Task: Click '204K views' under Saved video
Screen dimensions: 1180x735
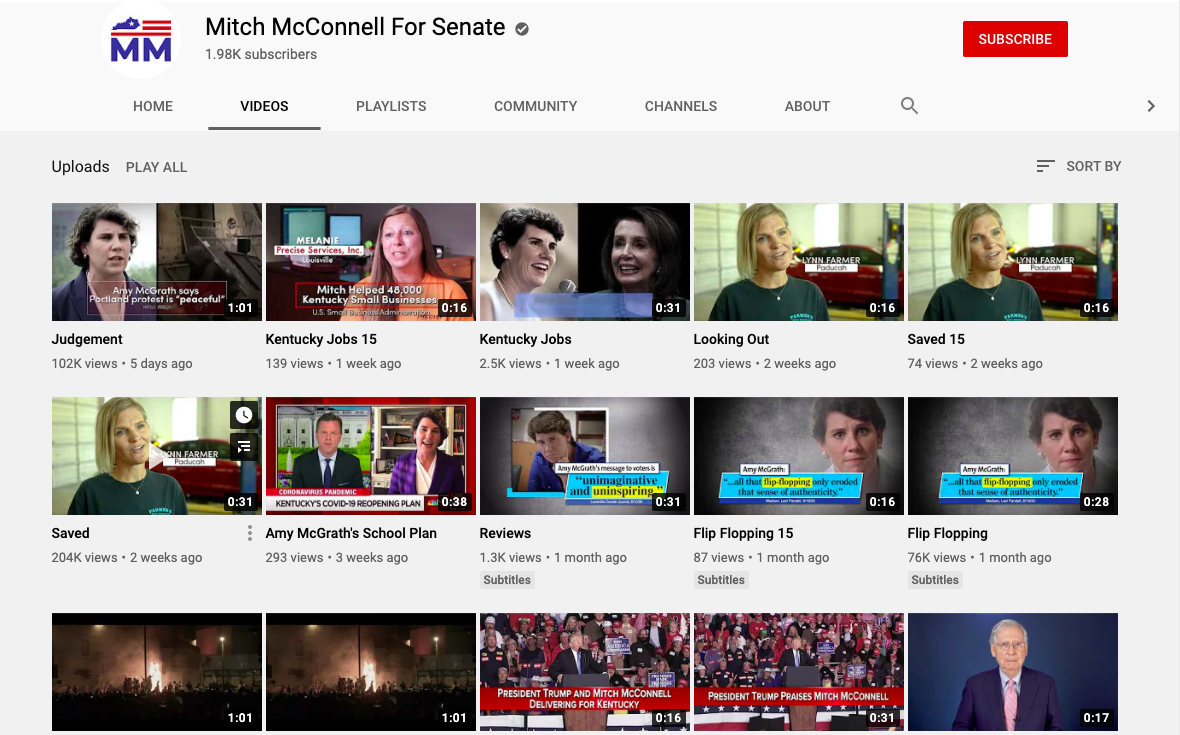Action: click(84, 557)
